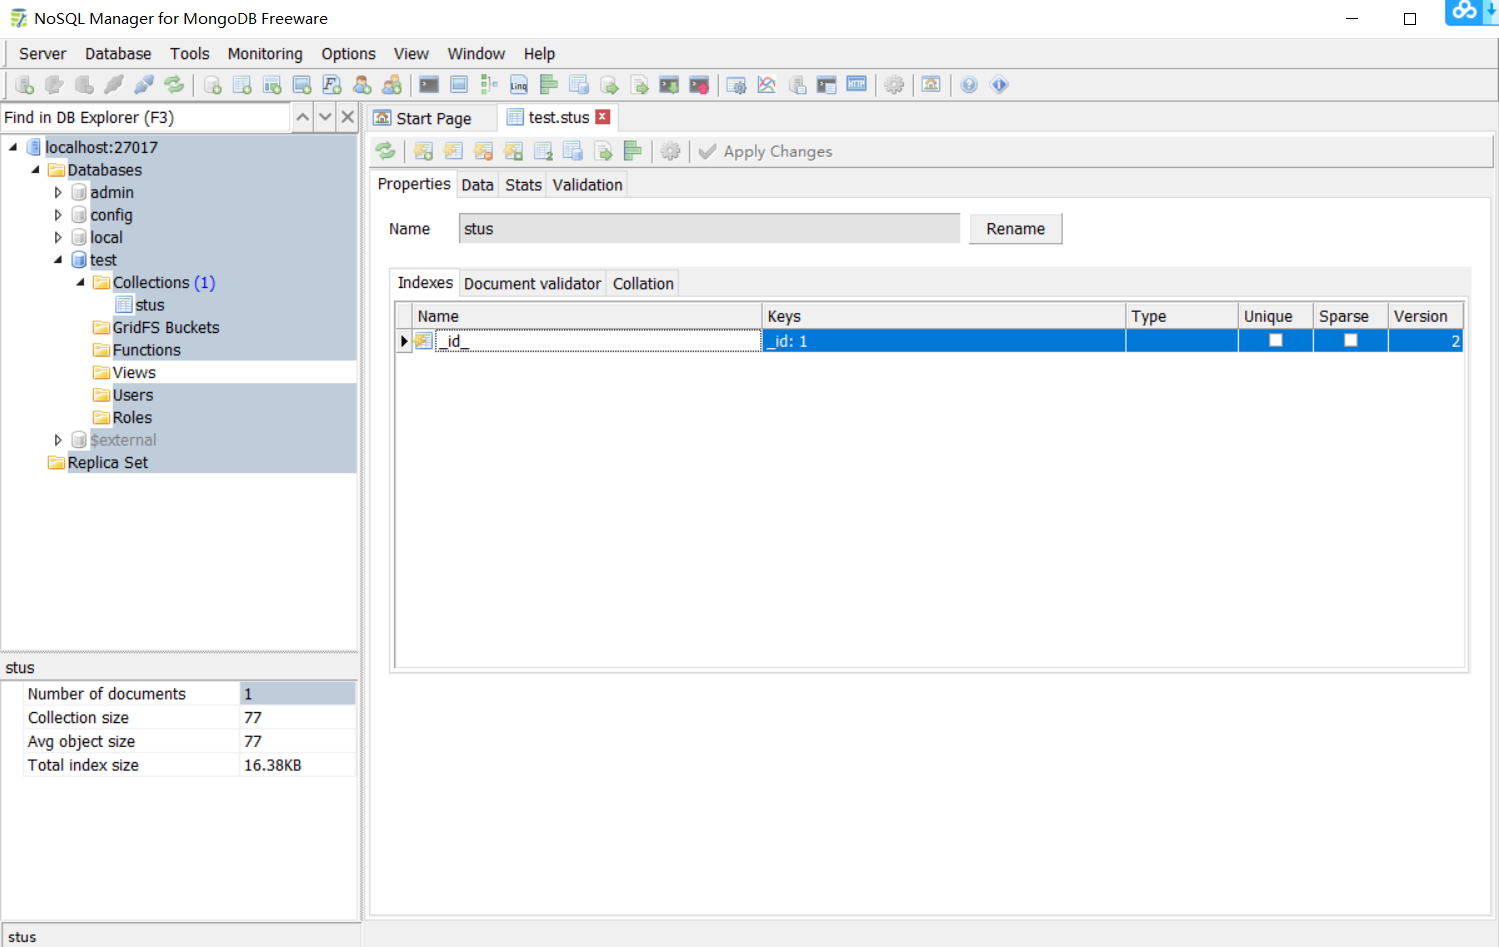Click the add index icon in editor toolbar
The image size is (1499, 947).
coord(423,151)
